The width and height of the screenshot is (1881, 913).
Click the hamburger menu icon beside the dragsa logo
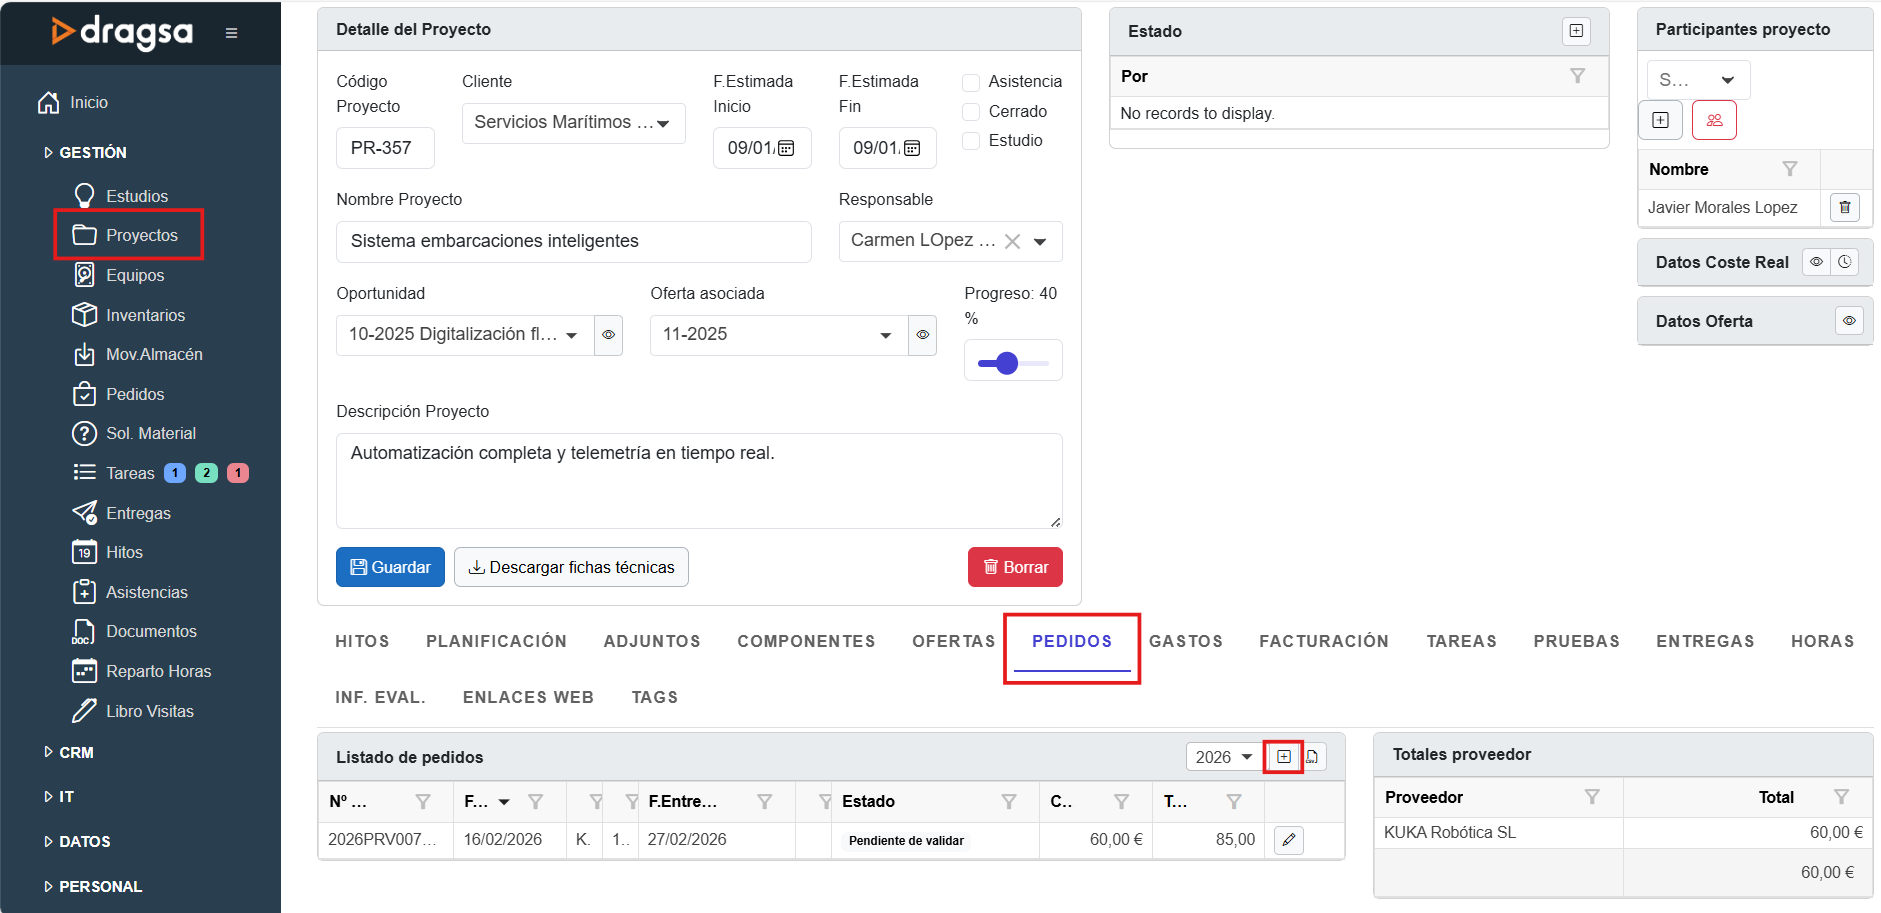(231, 33)
